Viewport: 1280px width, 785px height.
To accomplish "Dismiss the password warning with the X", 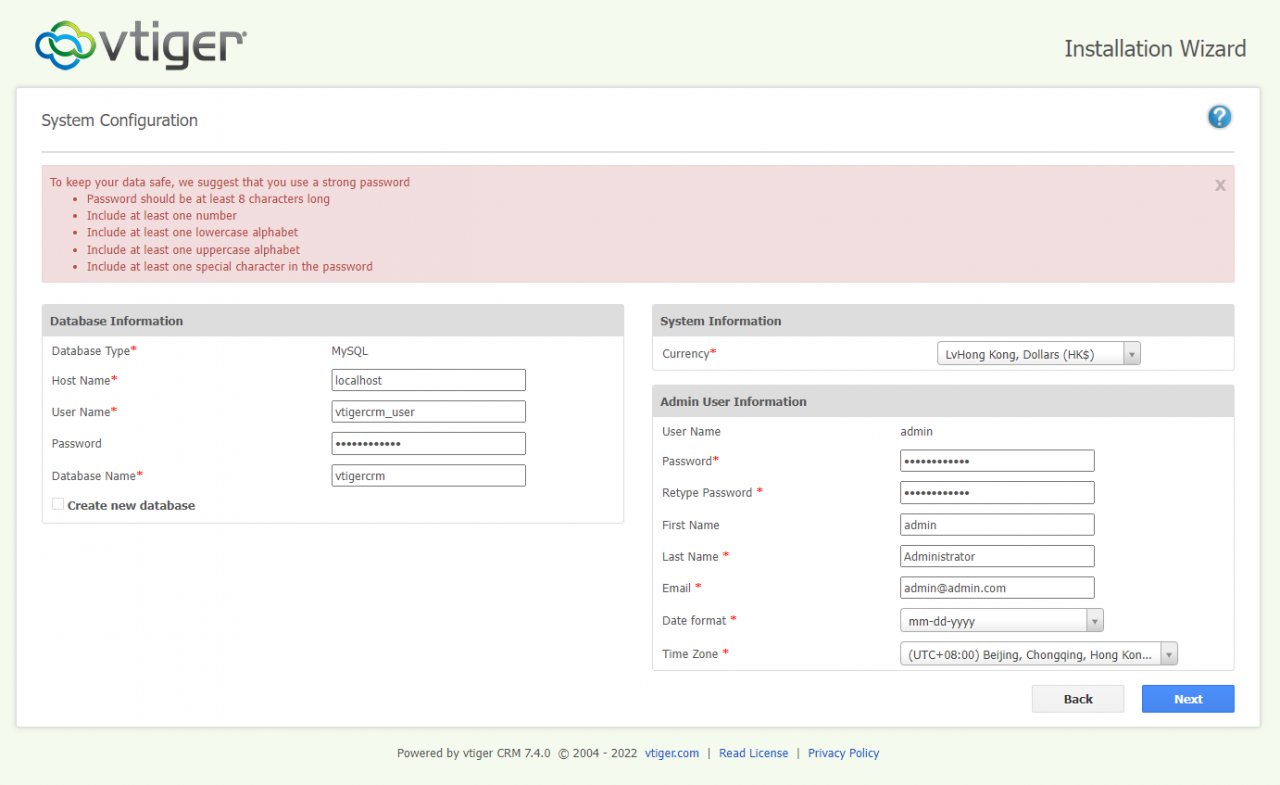I will 1220,185.
